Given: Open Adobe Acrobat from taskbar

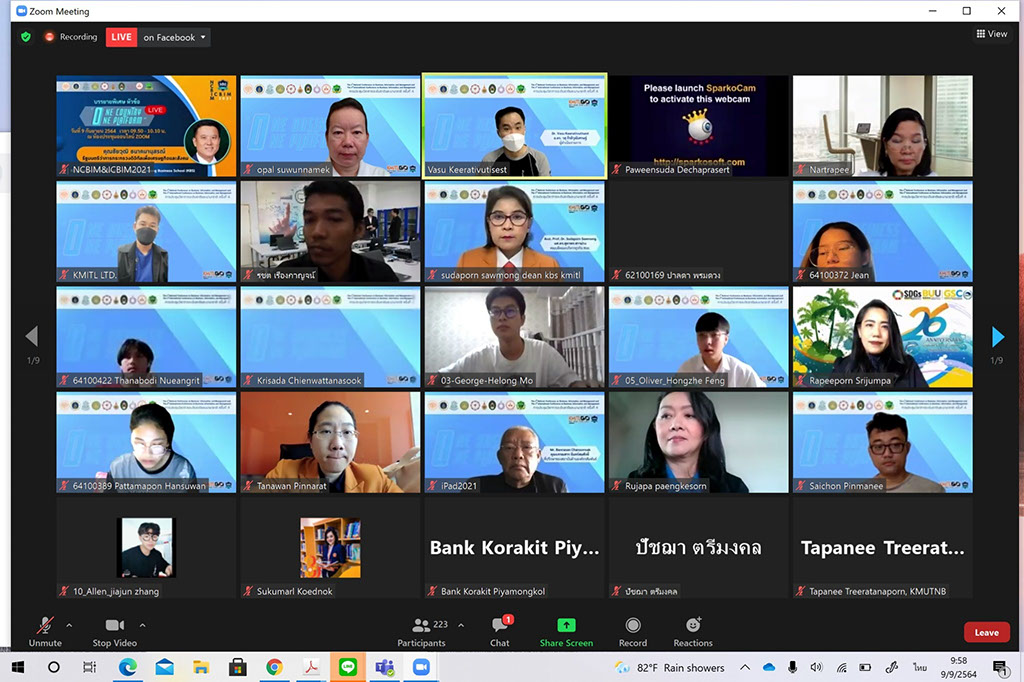Looking at the screenshot, I should point(311,667).
